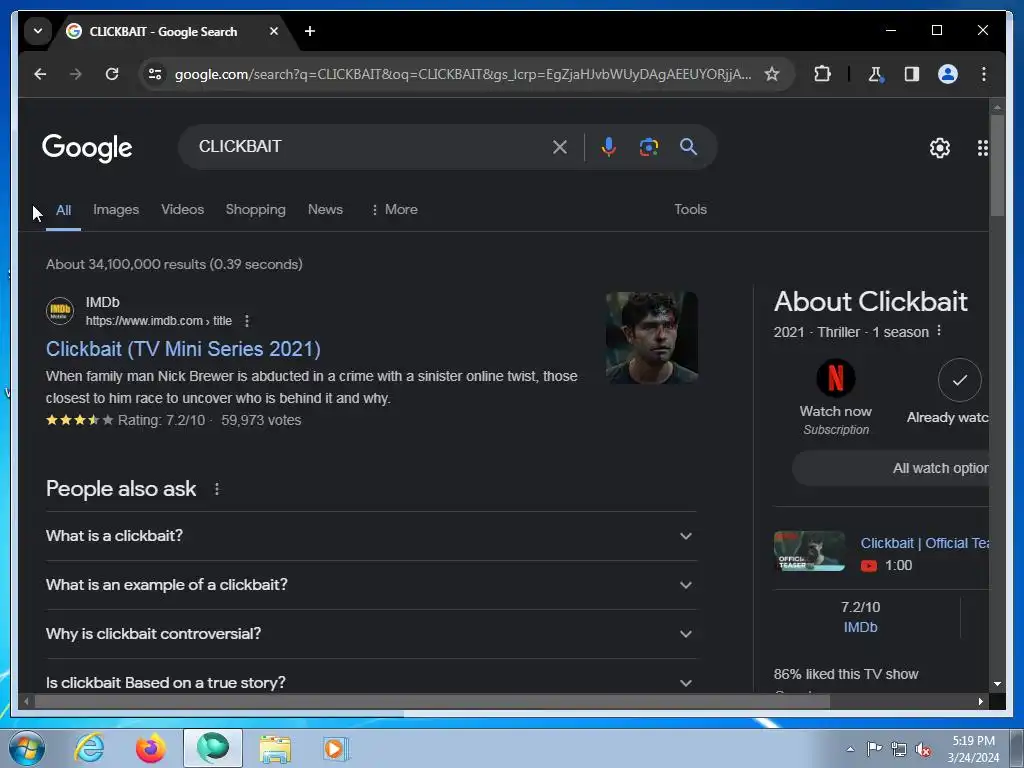Open site information icon in address bar
Viewport: 1024px width, 768px height.
coord(155,74)
